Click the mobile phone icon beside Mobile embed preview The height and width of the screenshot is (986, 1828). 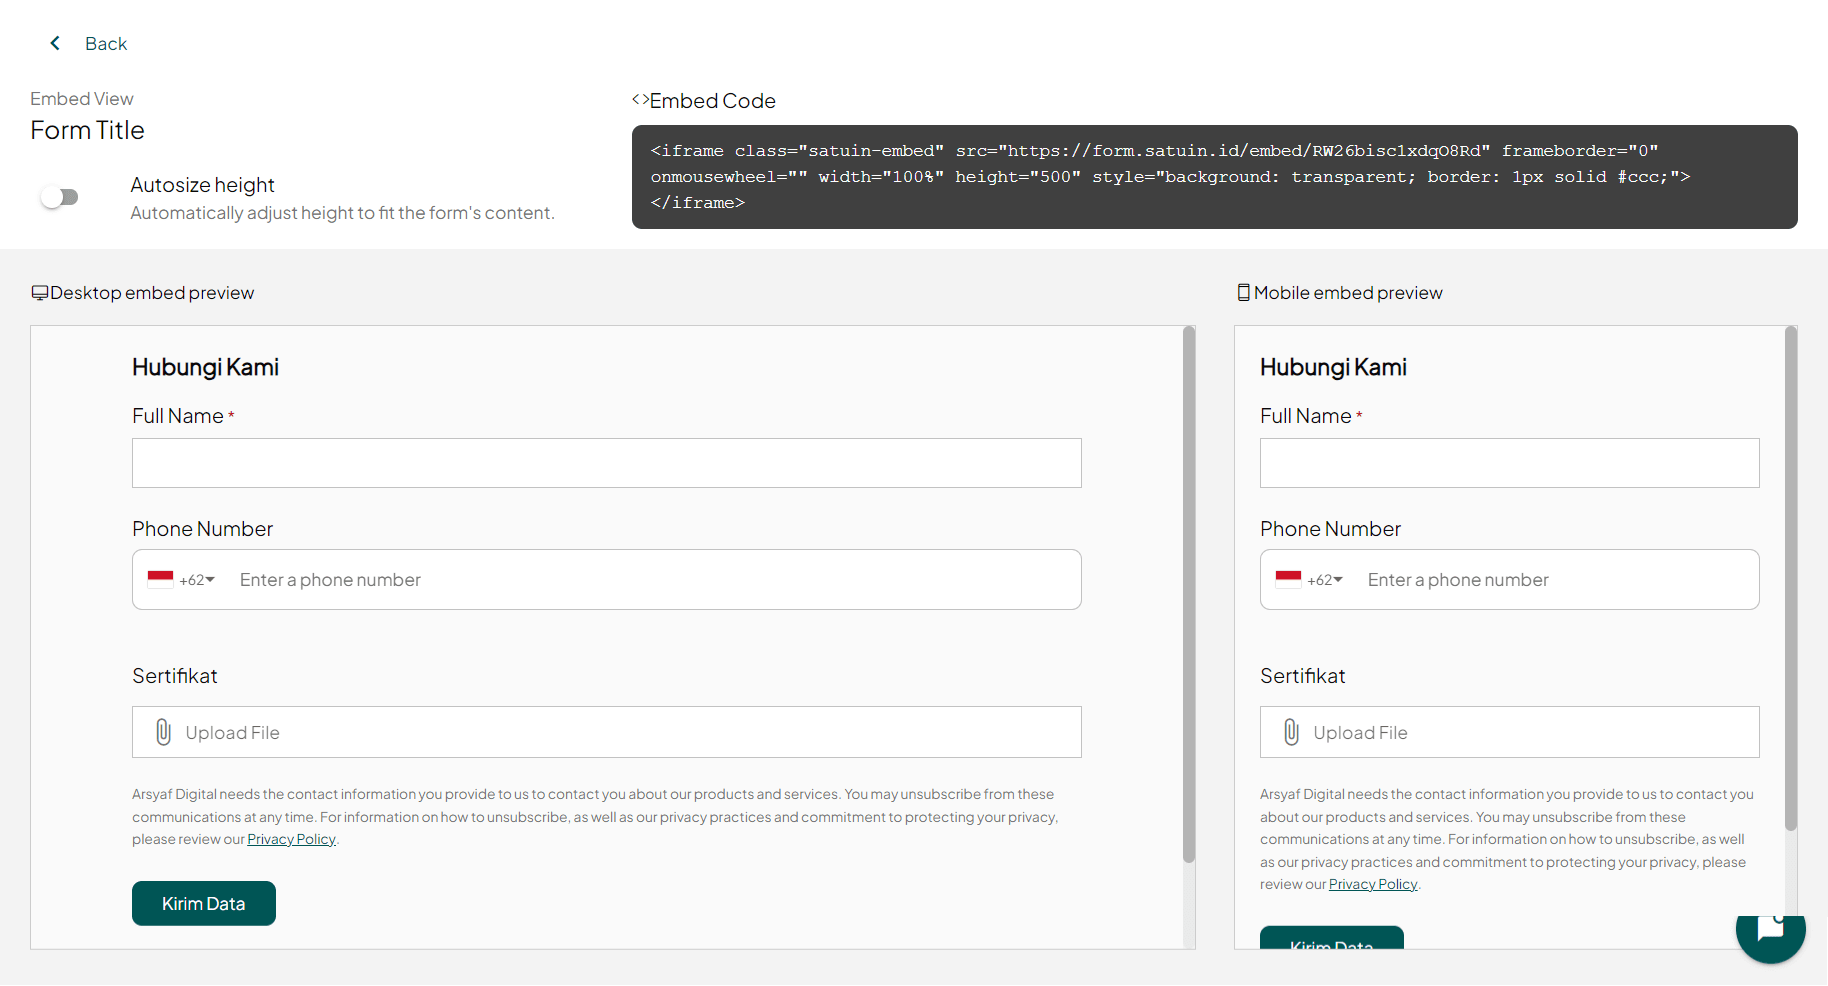pos(1244,293)
